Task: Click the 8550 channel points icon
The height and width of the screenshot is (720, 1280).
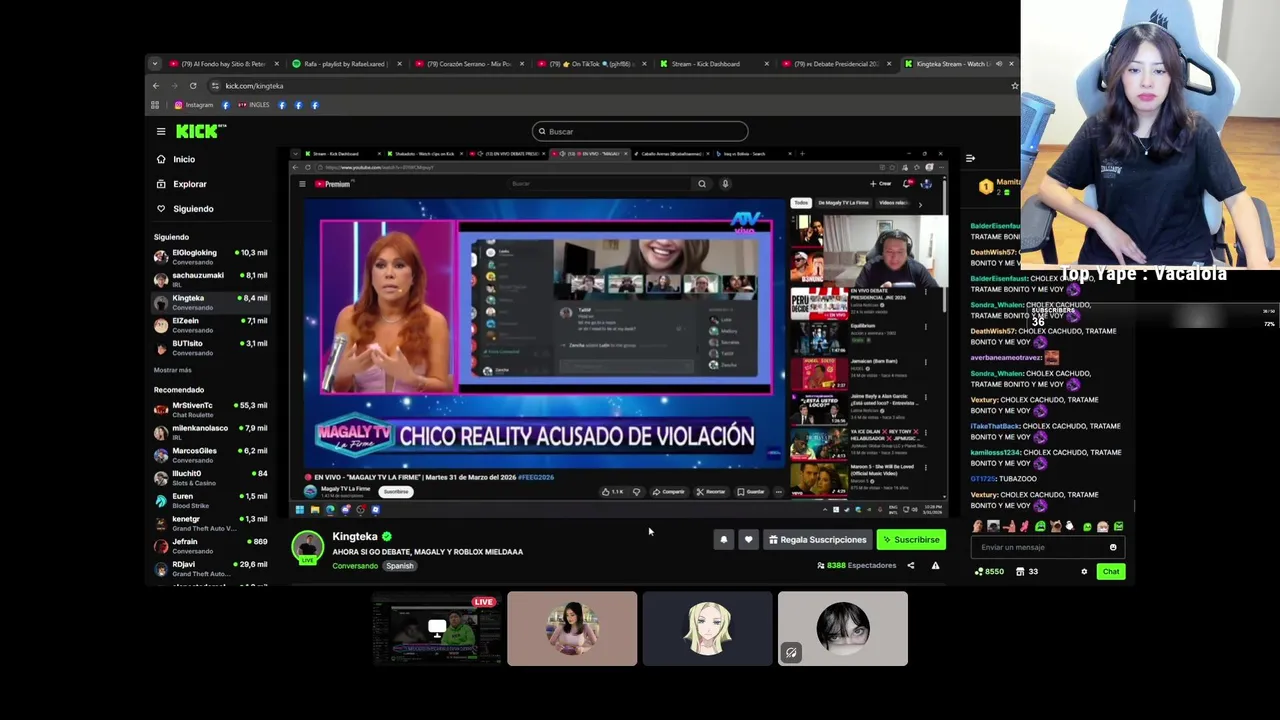Action: 990,572
